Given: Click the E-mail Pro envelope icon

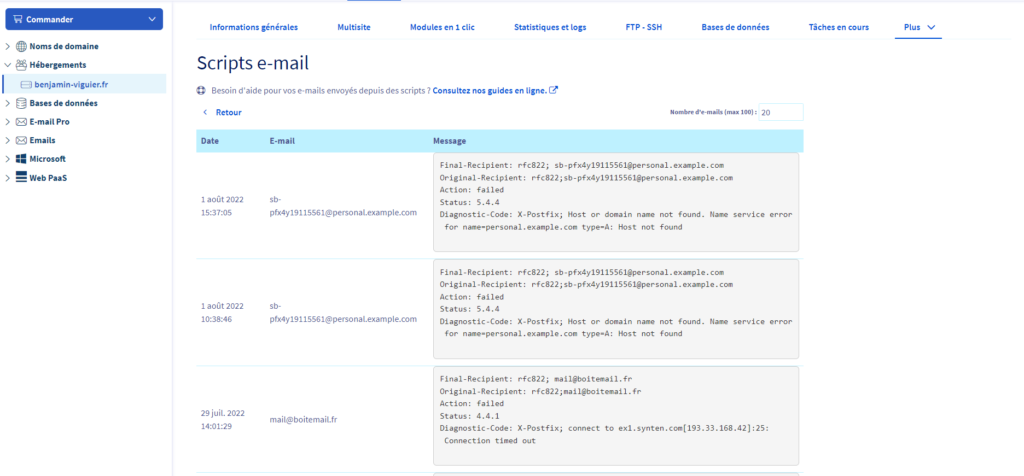Looking at the screenshot, I should click(21, 122).
